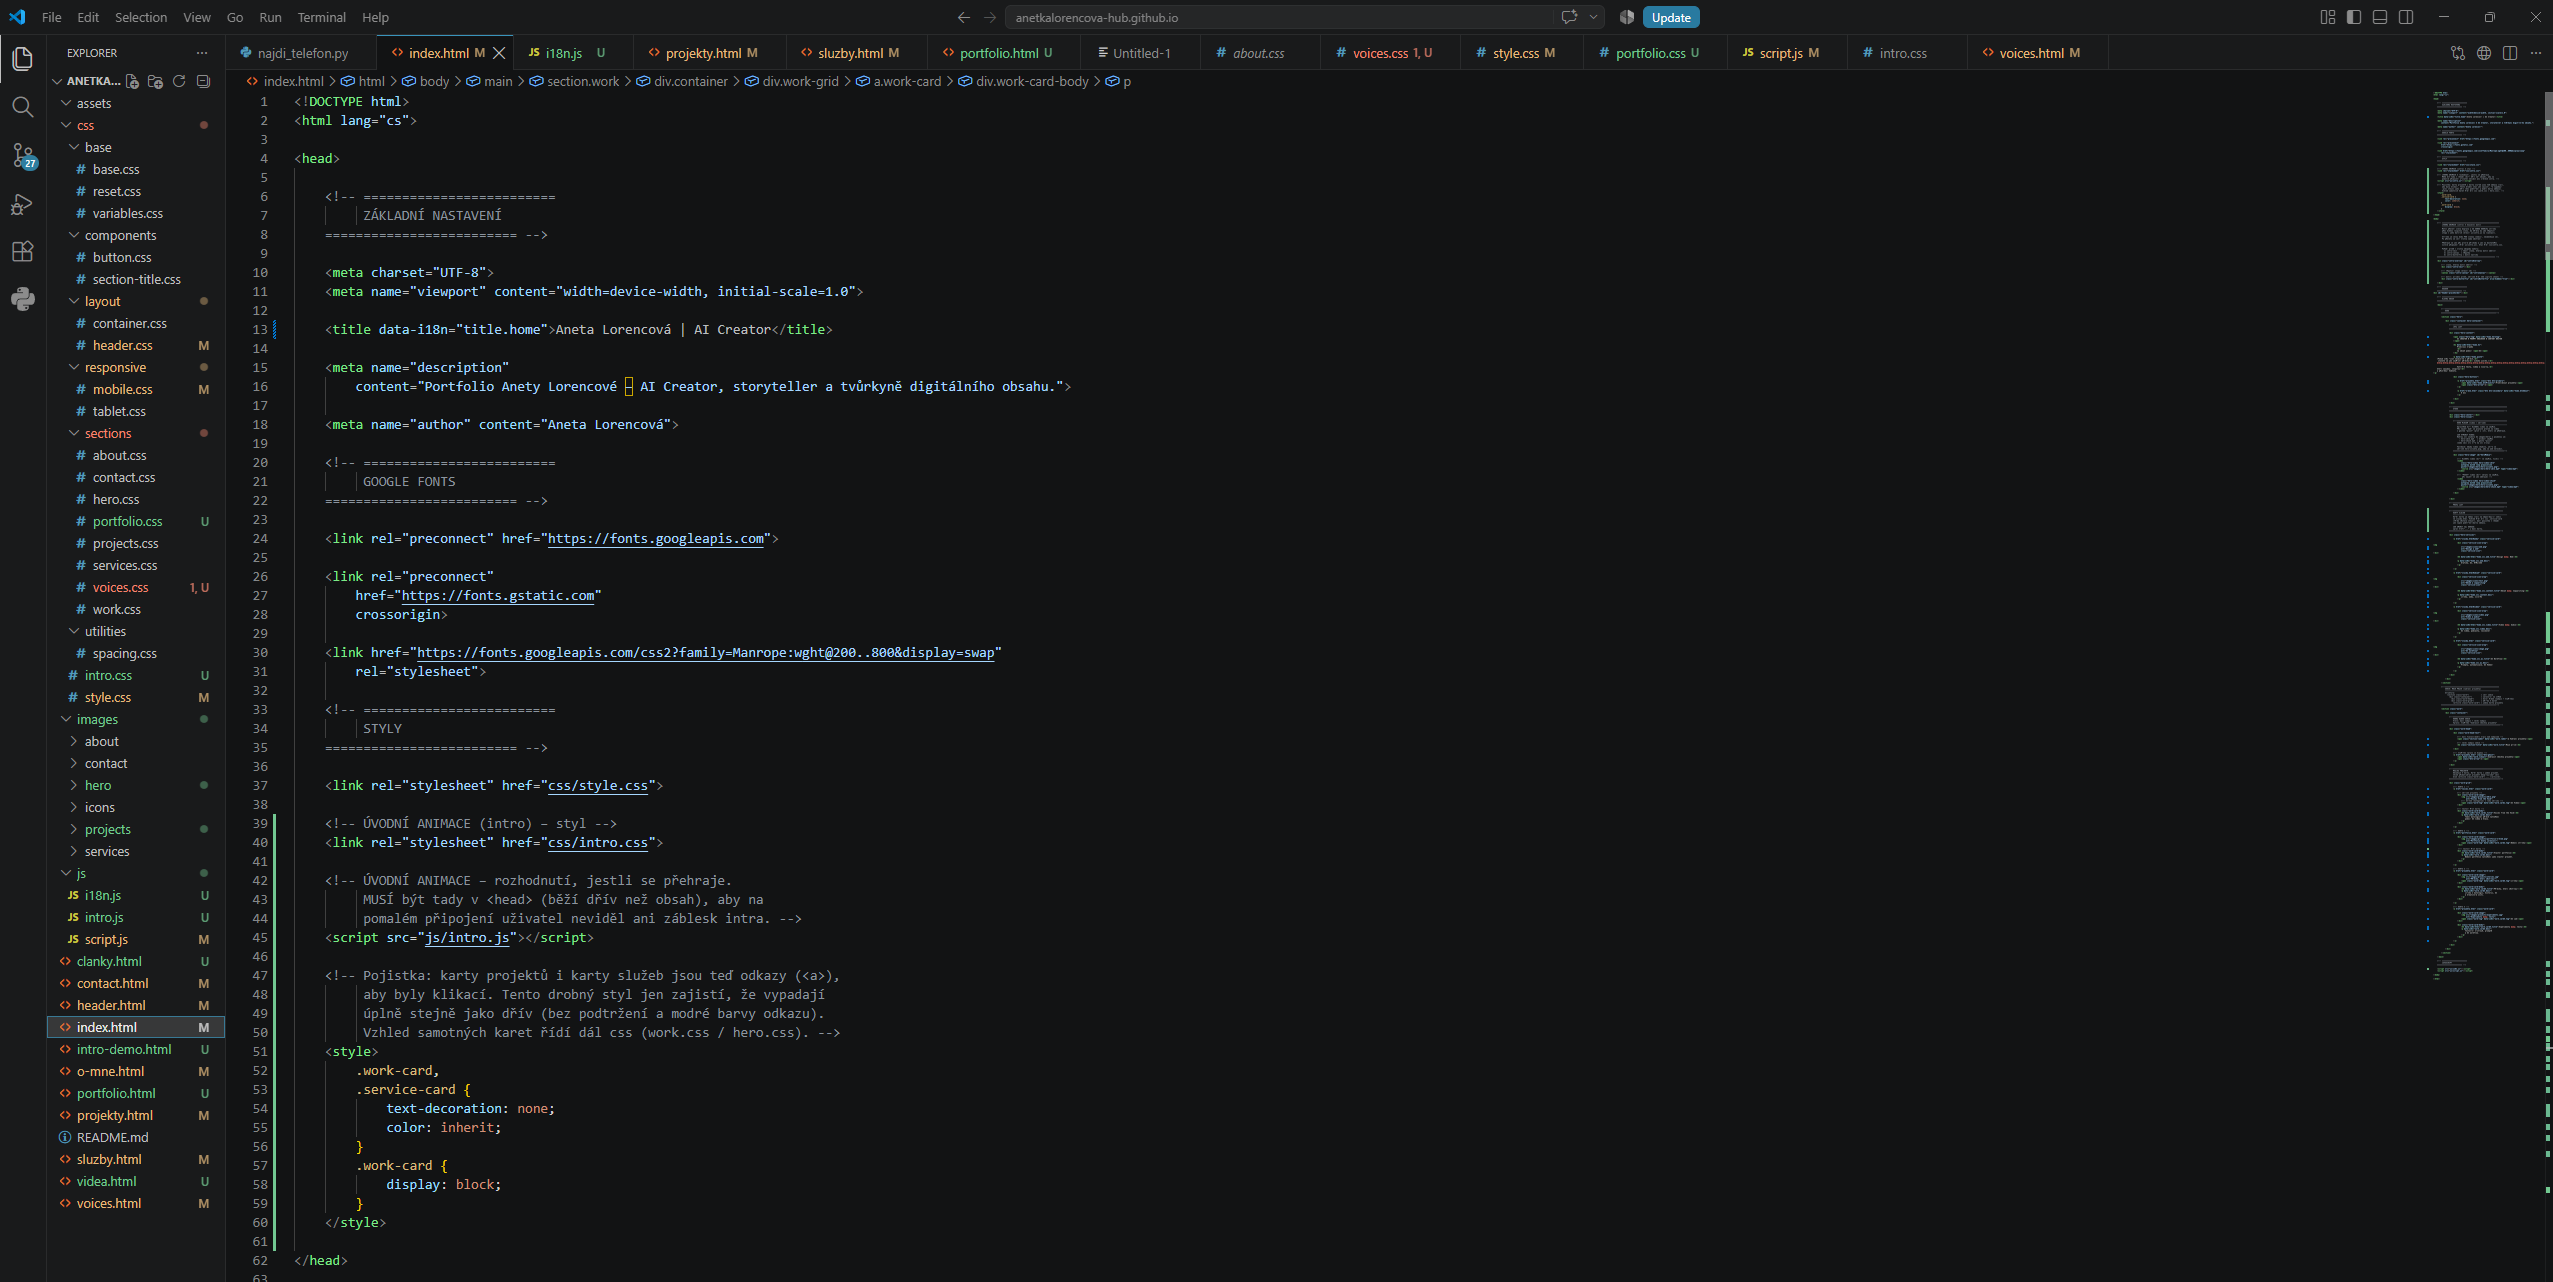2553x1282 pixels.
Task: Switch to the script.js tab
Action: point(1787,53)
